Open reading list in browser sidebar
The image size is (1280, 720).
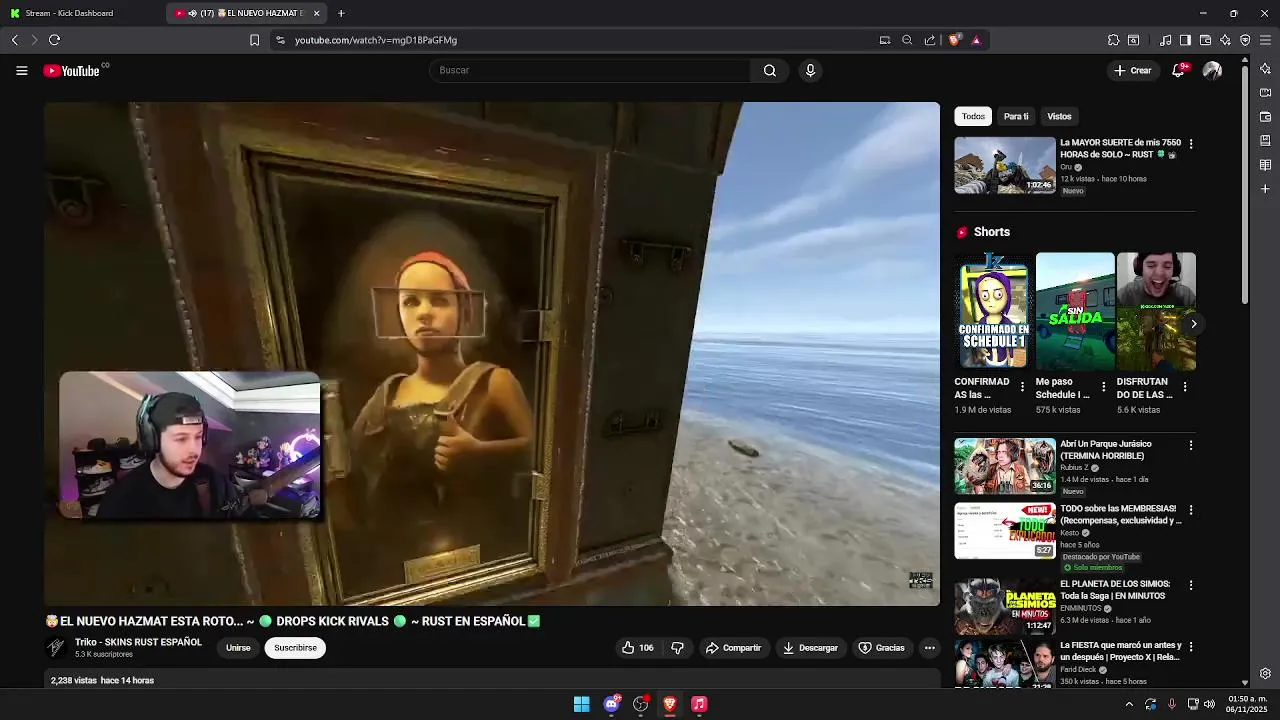click(1265, 164)
